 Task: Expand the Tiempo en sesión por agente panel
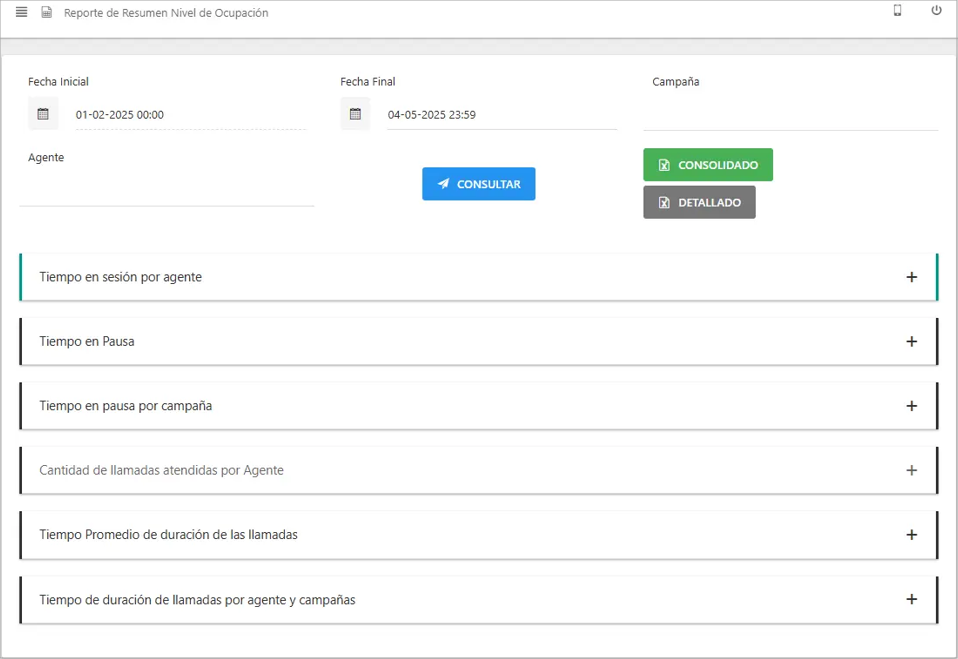point(911,277)
